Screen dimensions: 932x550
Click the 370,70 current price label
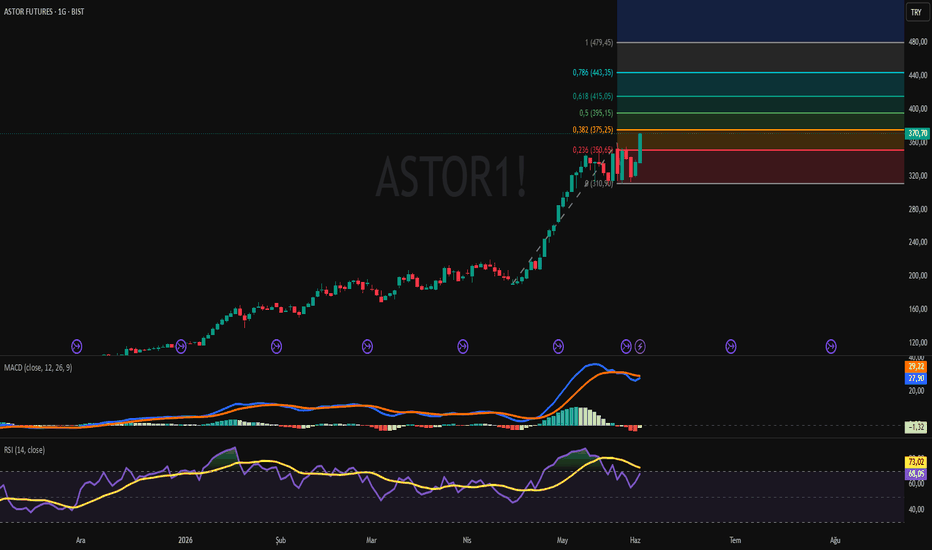pos(917,134)
